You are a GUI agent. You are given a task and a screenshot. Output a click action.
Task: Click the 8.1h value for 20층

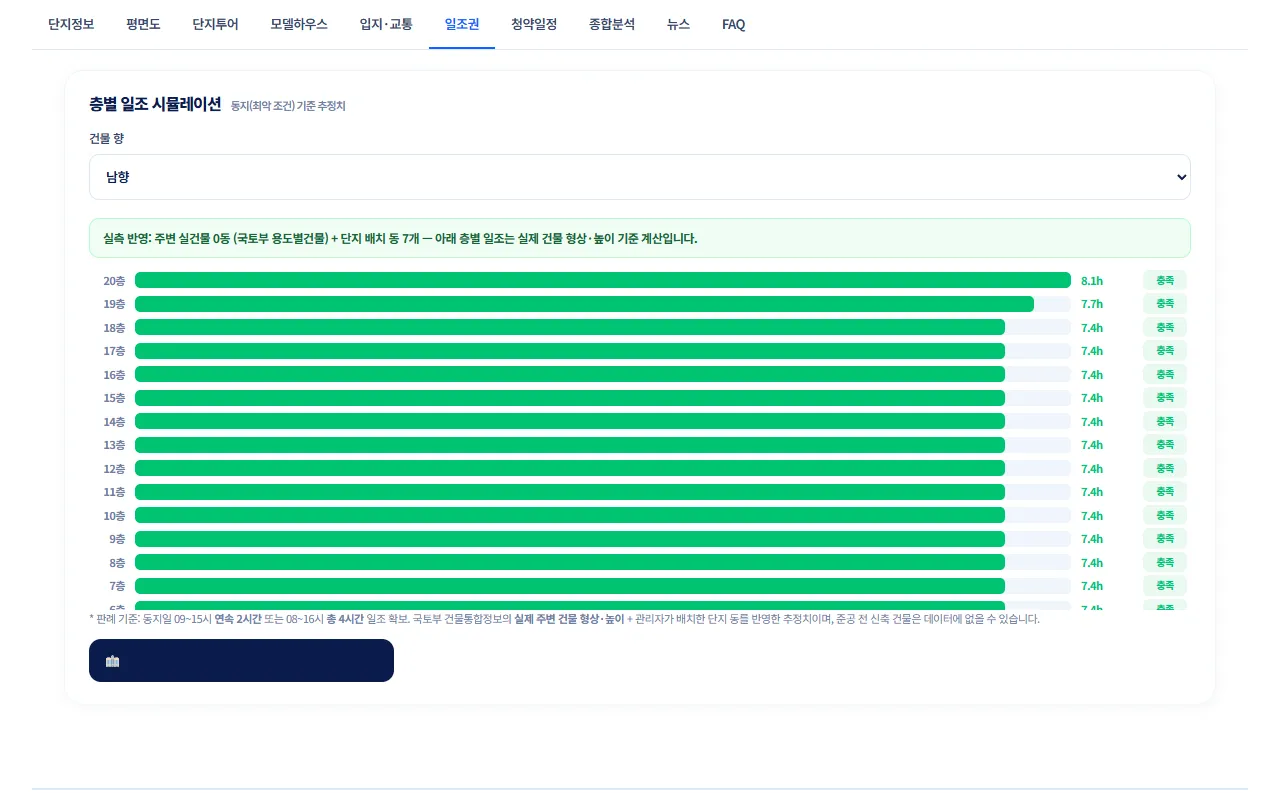tap(1092, 281)
